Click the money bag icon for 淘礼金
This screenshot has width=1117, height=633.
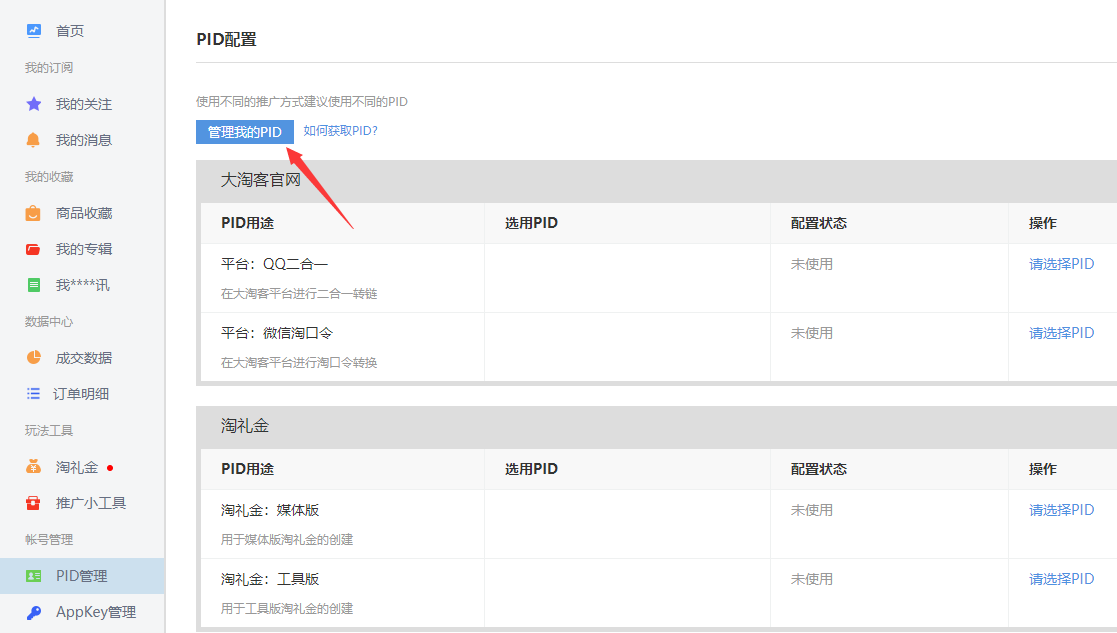point(34,467)
